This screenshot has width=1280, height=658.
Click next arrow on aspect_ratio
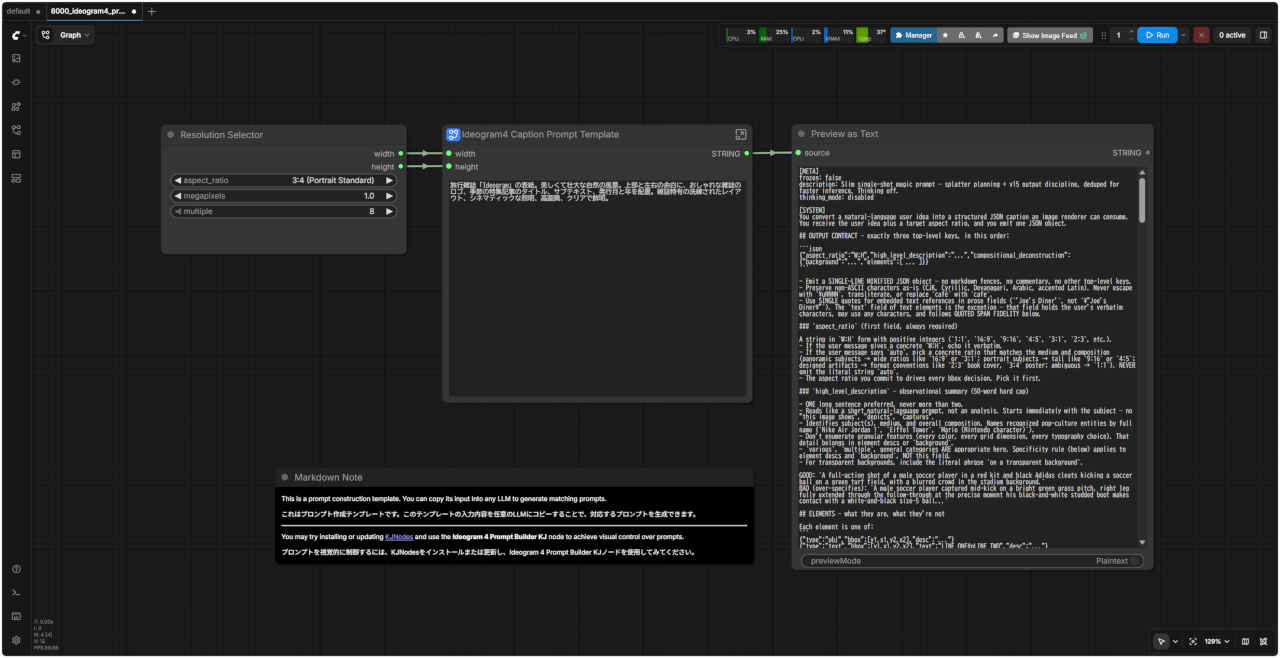click(x=390, y=181)
